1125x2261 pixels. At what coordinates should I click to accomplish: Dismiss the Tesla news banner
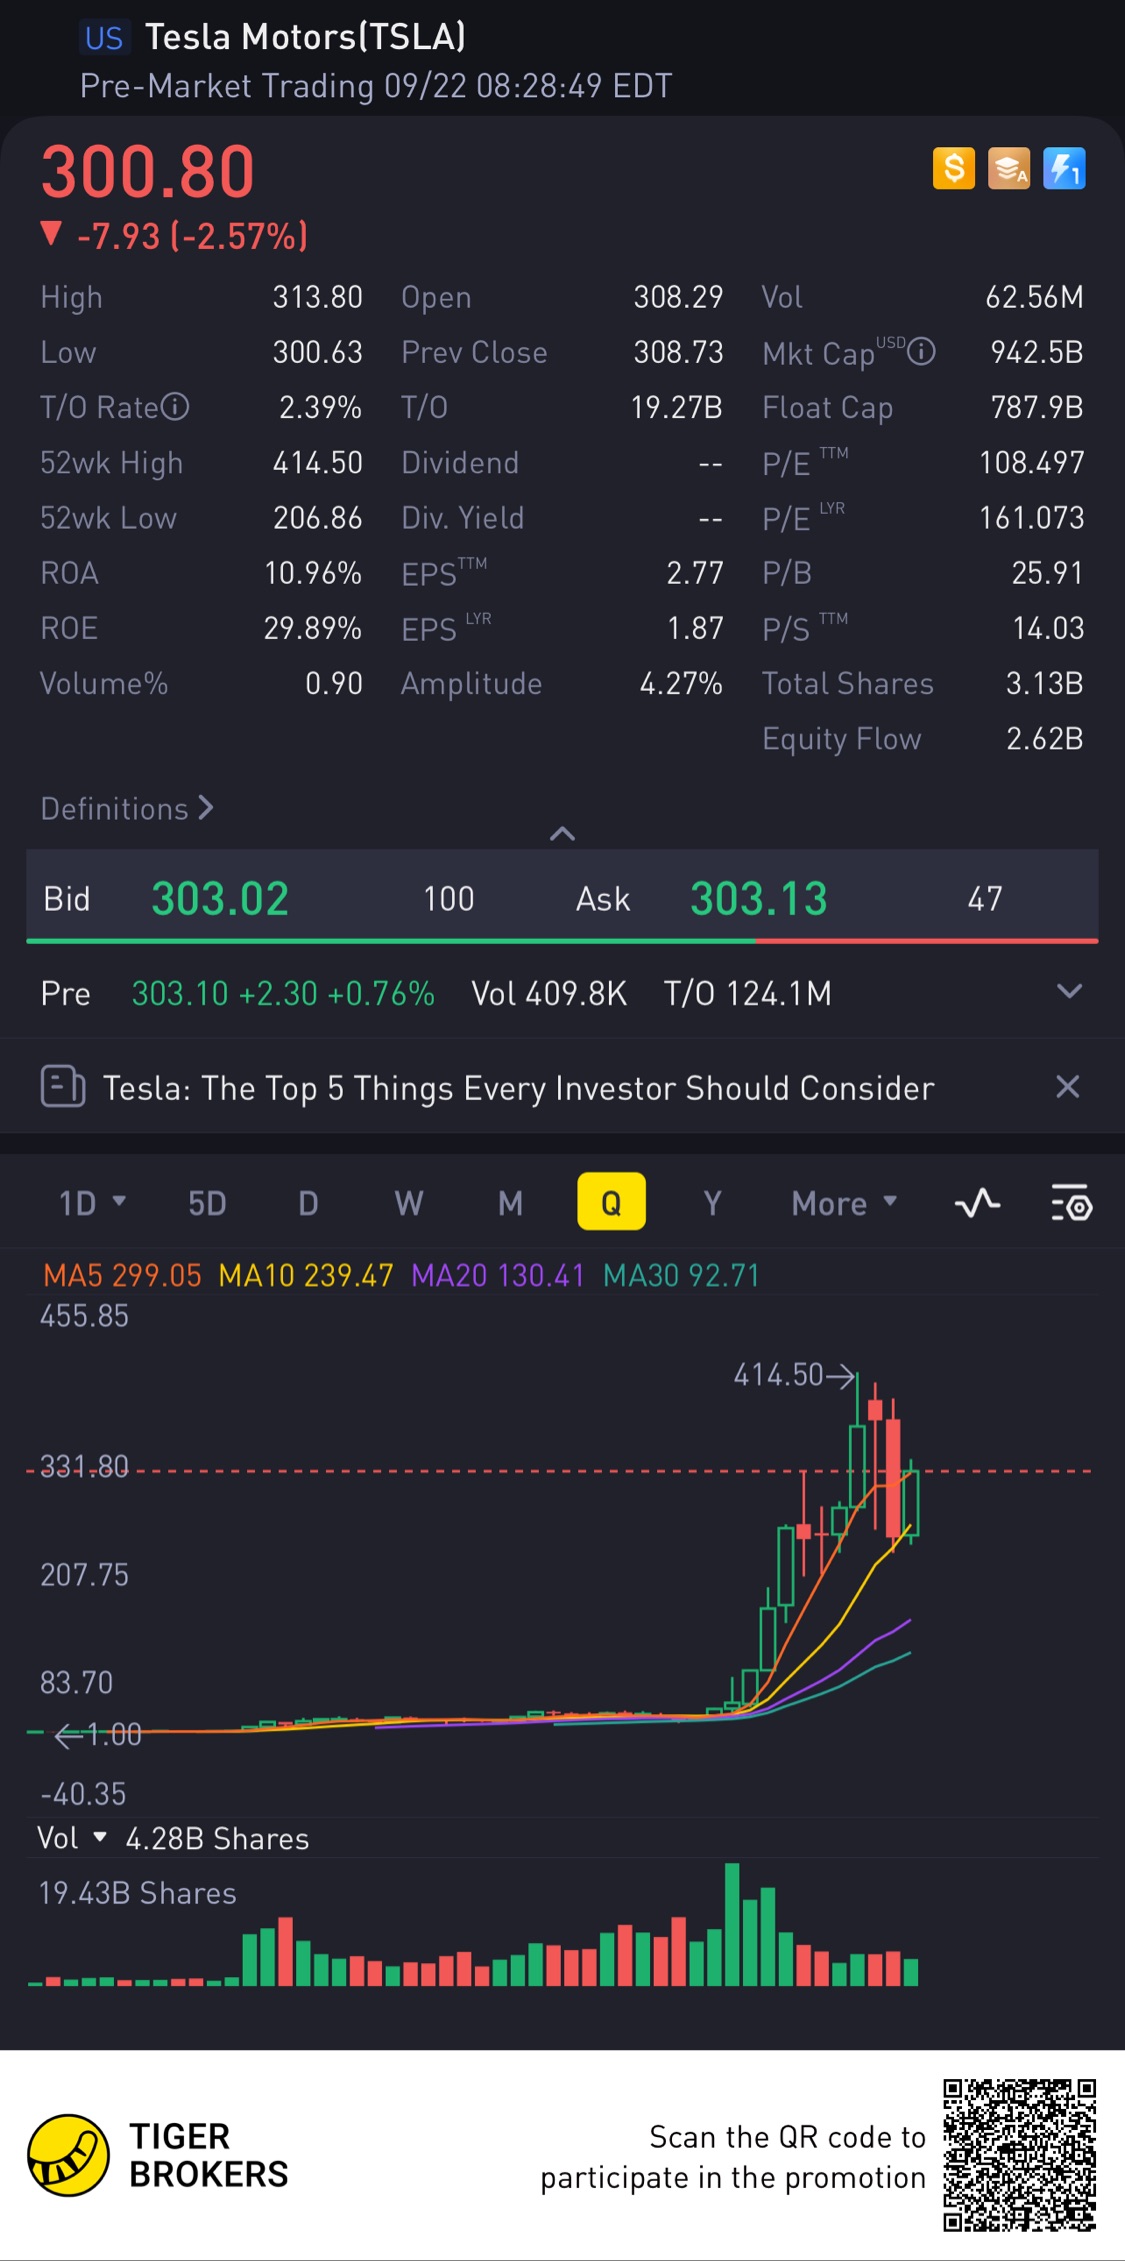[1068, 1087]
